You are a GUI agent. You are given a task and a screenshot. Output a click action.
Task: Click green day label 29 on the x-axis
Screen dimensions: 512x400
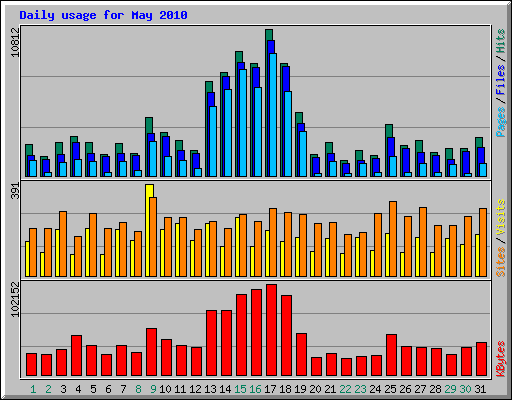click(x=450, y=389)
